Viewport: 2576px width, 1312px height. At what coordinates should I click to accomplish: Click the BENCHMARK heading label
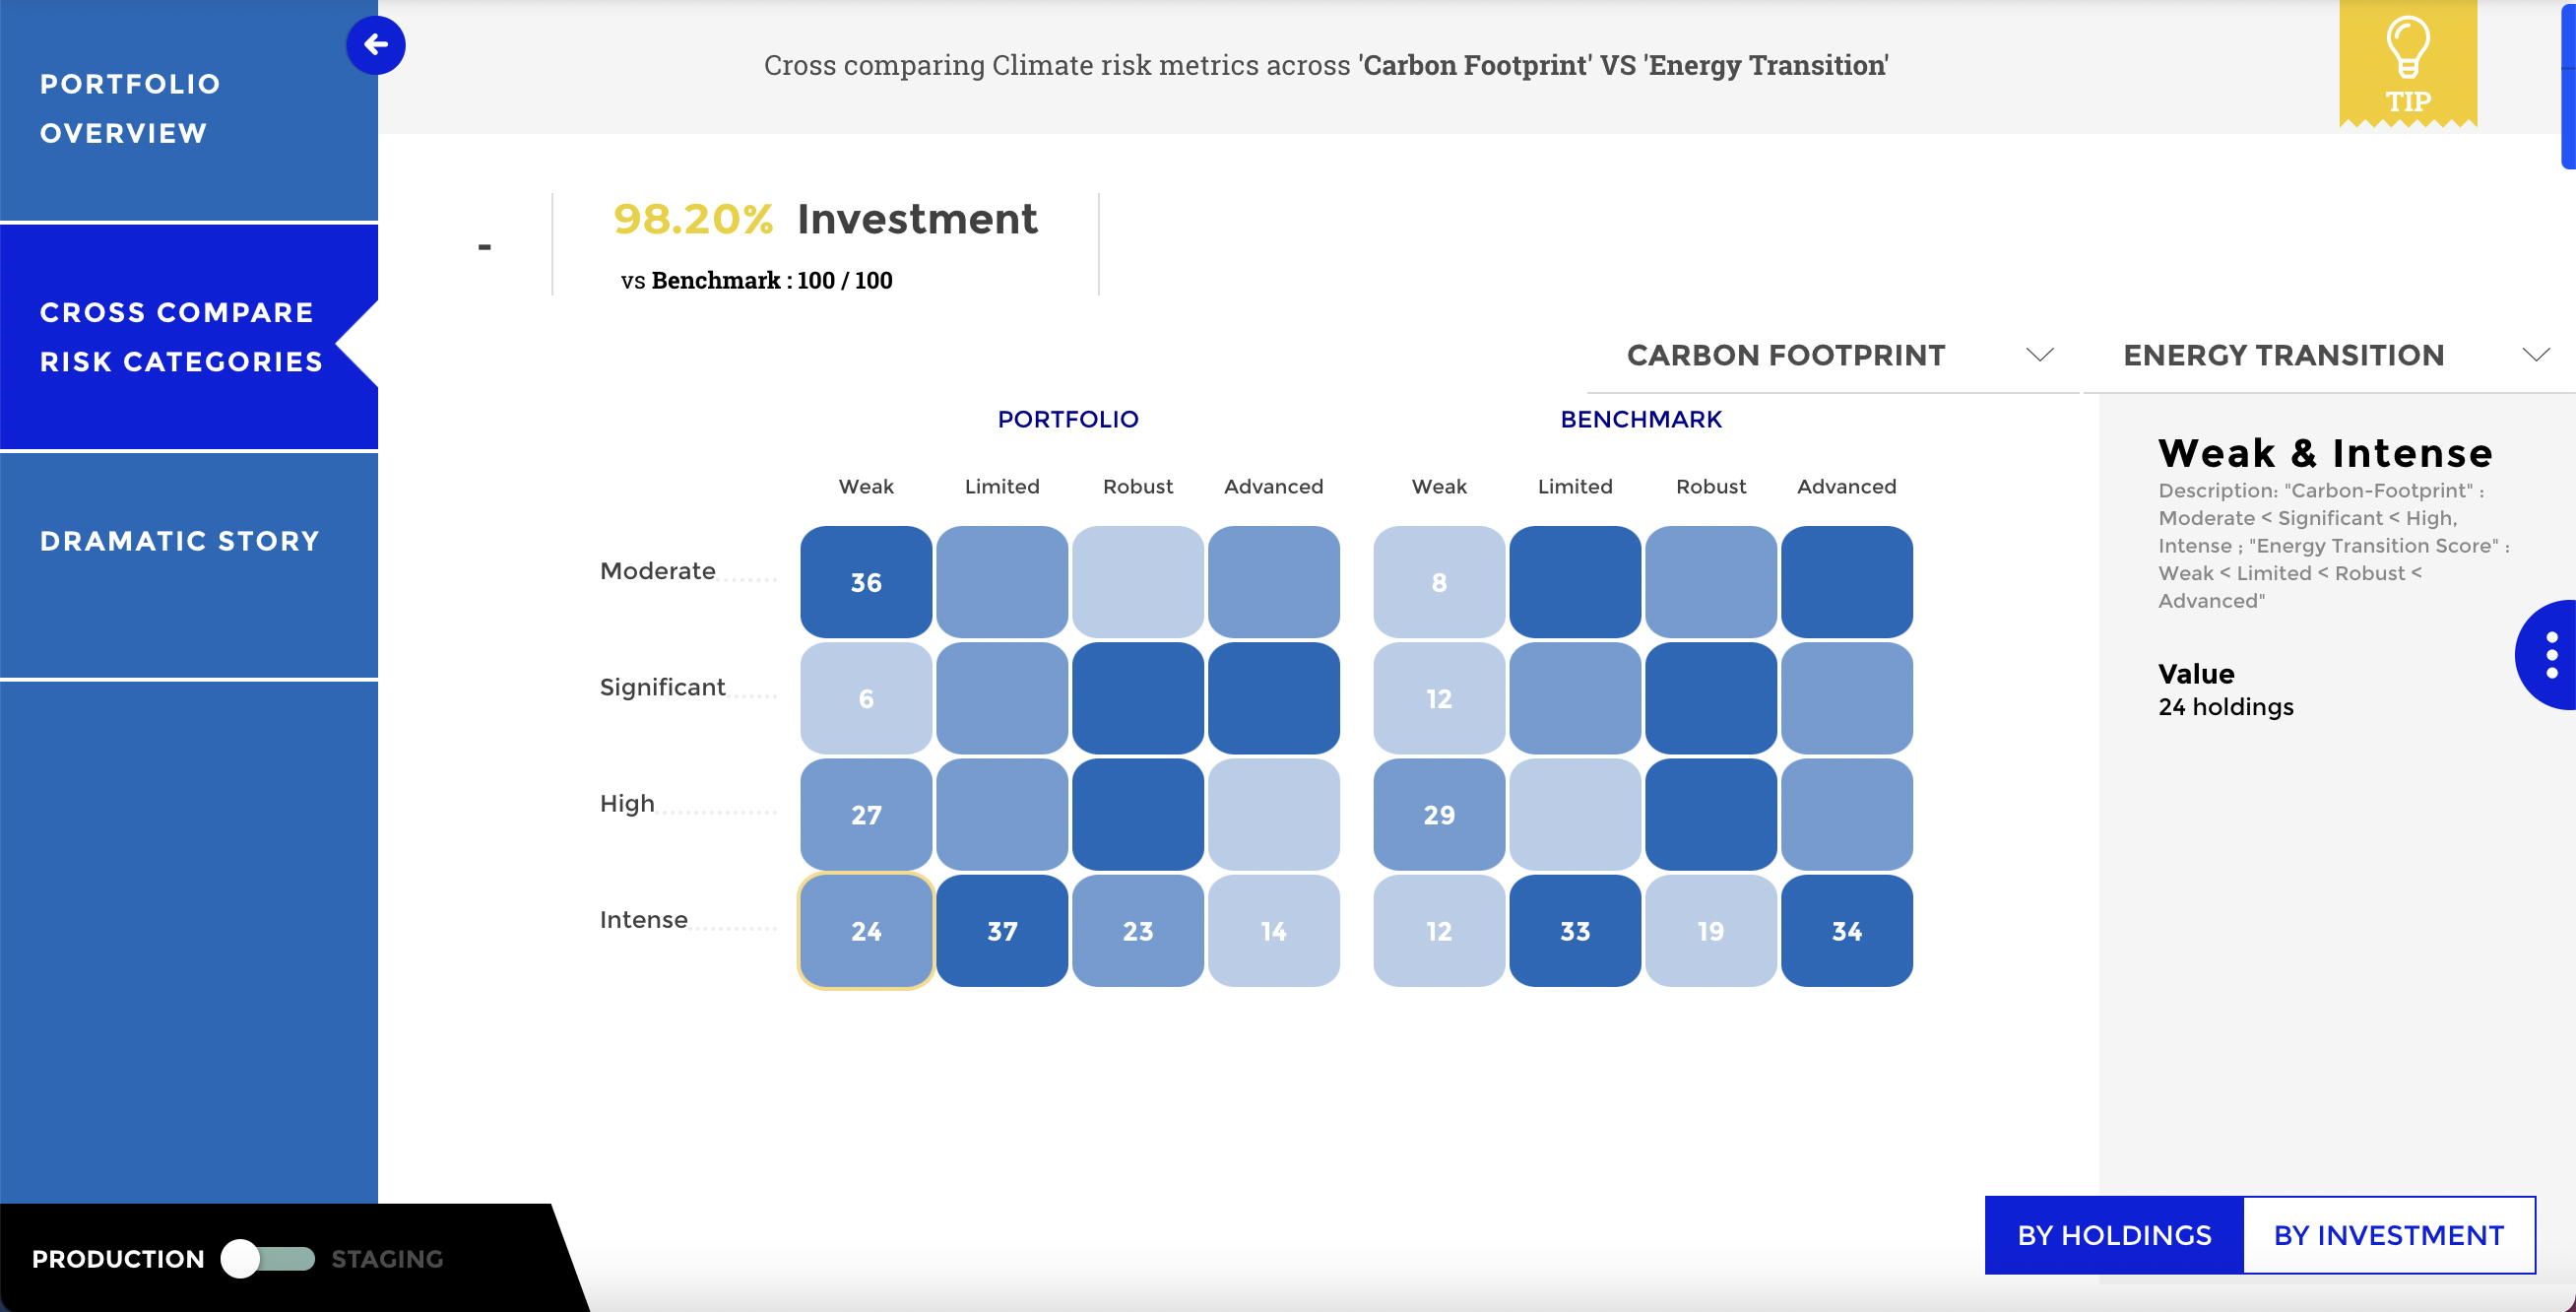[1641, 419]
